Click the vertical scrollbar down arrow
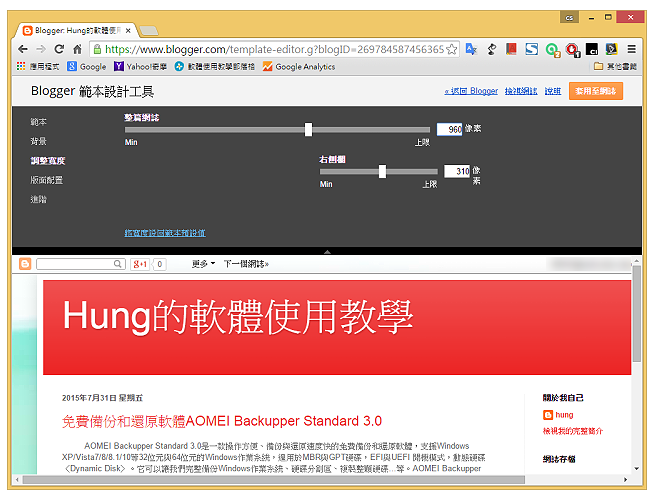Viewport: 657px width, 496px height. pyautogui.click(x=637, y=469)
